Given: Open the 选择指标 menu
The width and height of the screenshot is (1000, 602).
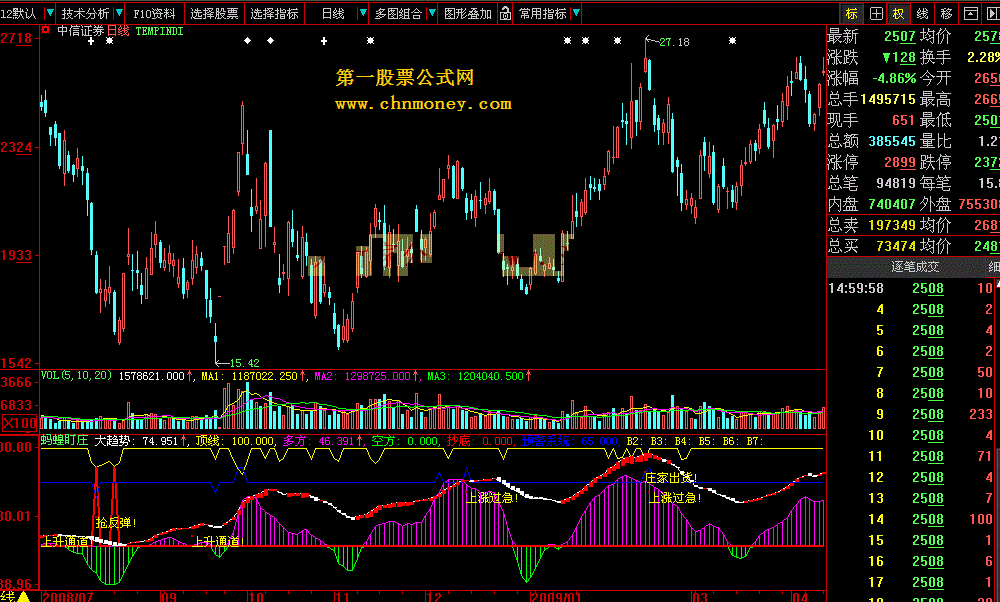Looking at the screenshot, I should pos(274,13).
